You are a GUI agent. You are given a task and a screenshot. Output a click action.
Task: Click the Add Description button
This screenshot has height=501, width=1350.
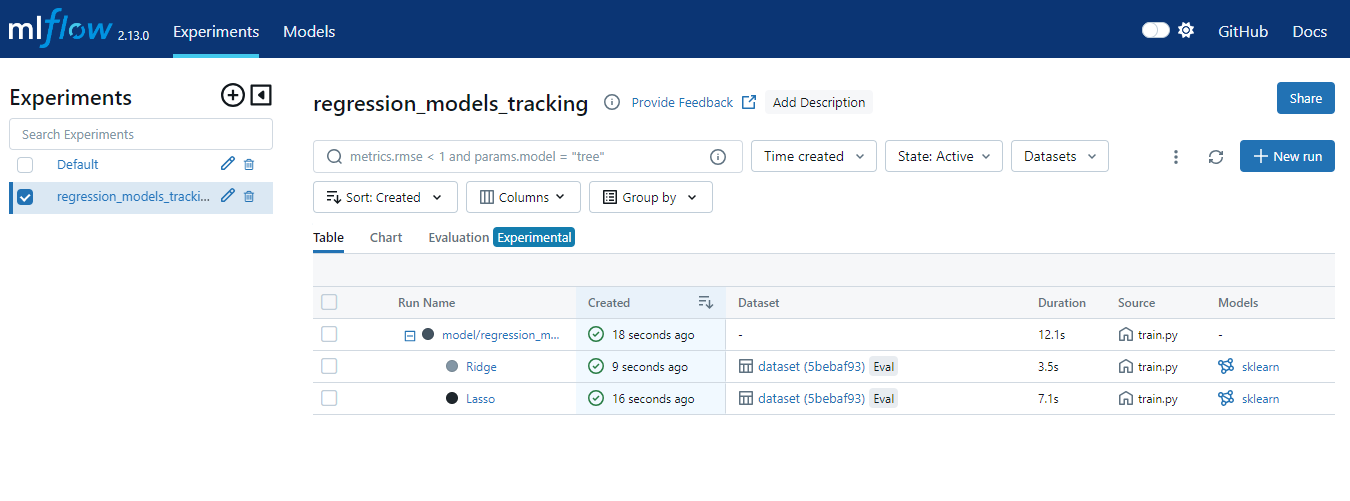[x=819, y=102]
